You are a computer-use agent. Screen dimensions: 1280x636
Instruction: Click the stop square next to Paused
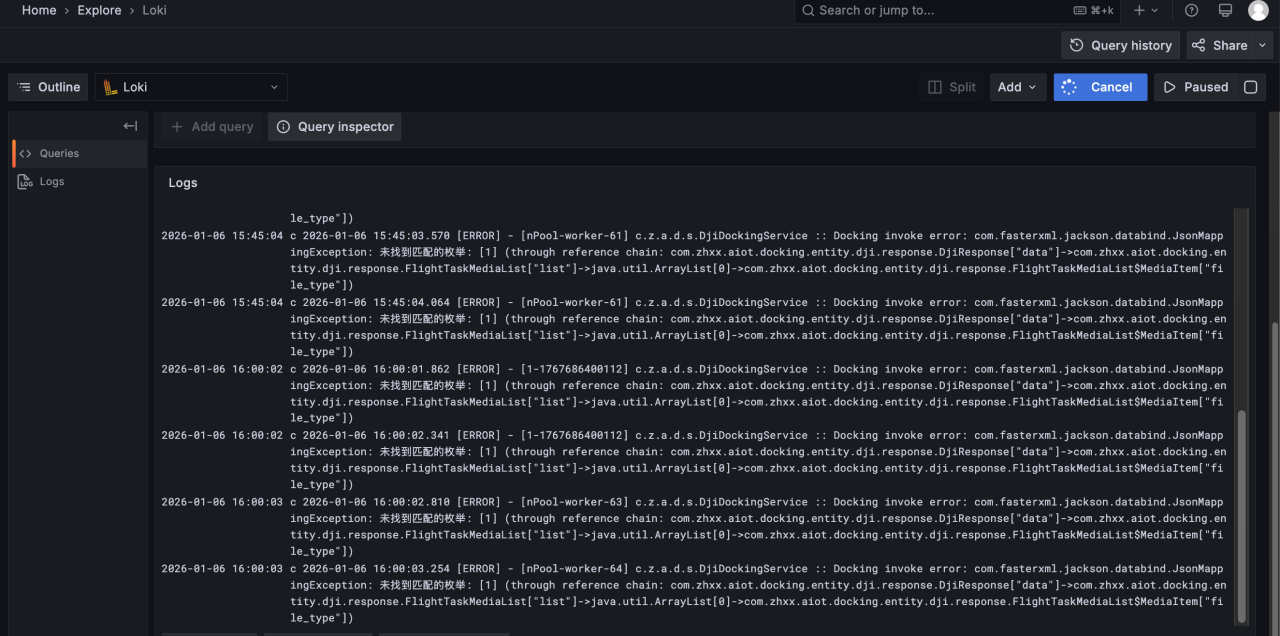1250,87
